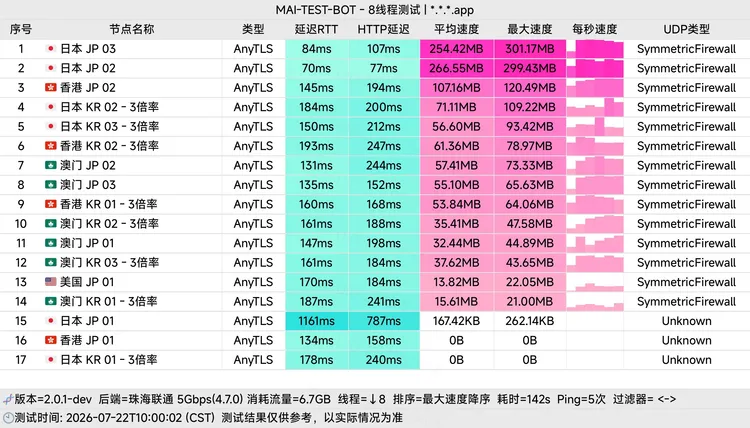Click the Japan flag beside 日本 JP 02

[51, 68]
